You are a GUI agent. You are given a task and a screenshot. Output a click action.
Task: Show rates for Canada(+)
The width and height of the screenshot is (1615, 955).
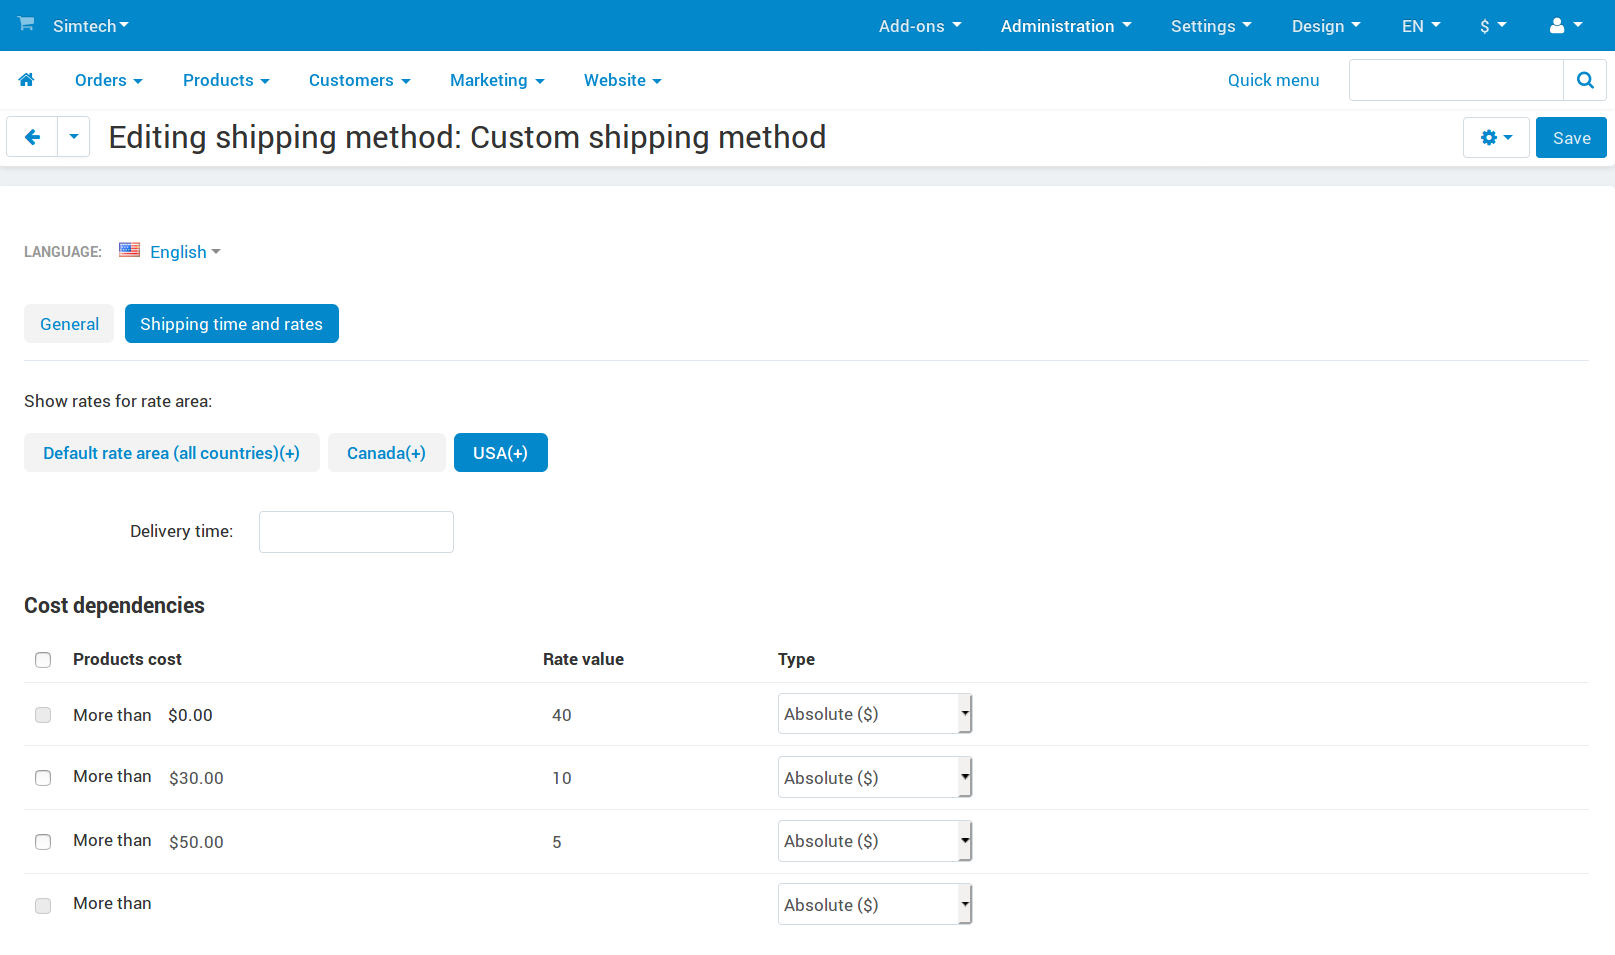tap(386, 453)
